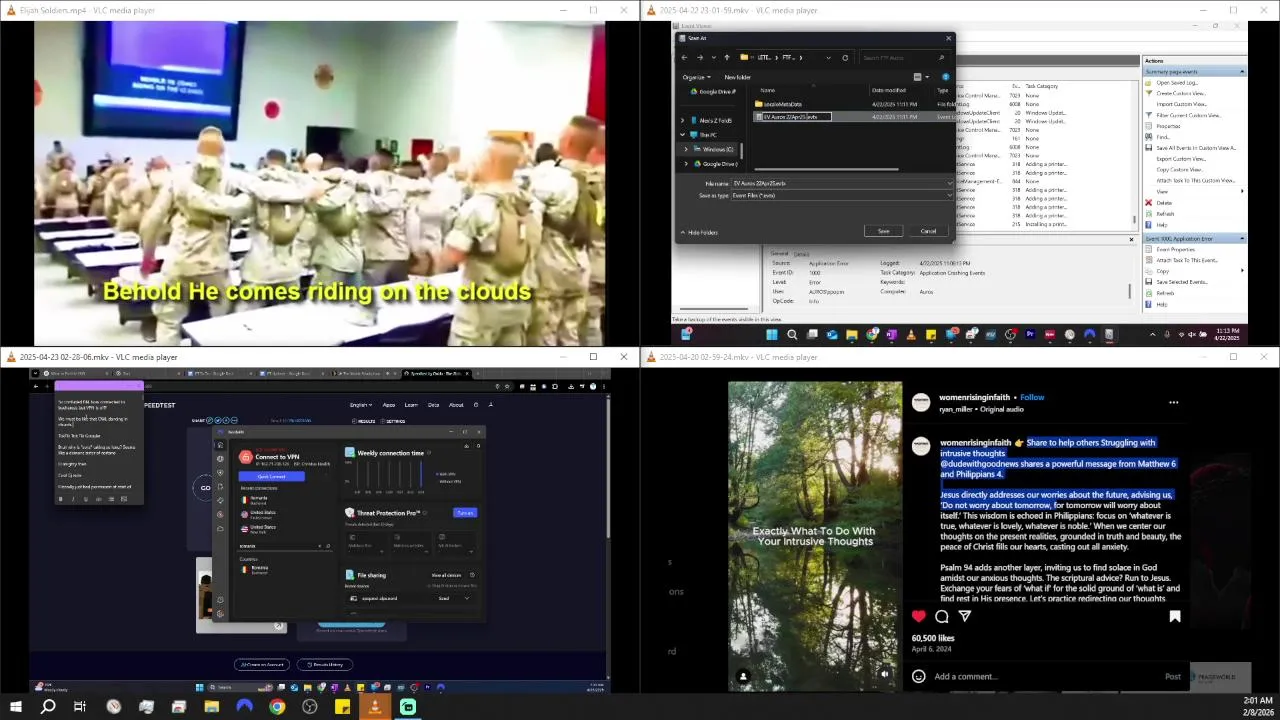Open the Windows Start menu on the bottom taskbar
The height and width of the screenshot is (720, 1280).
tap(15, 707)
